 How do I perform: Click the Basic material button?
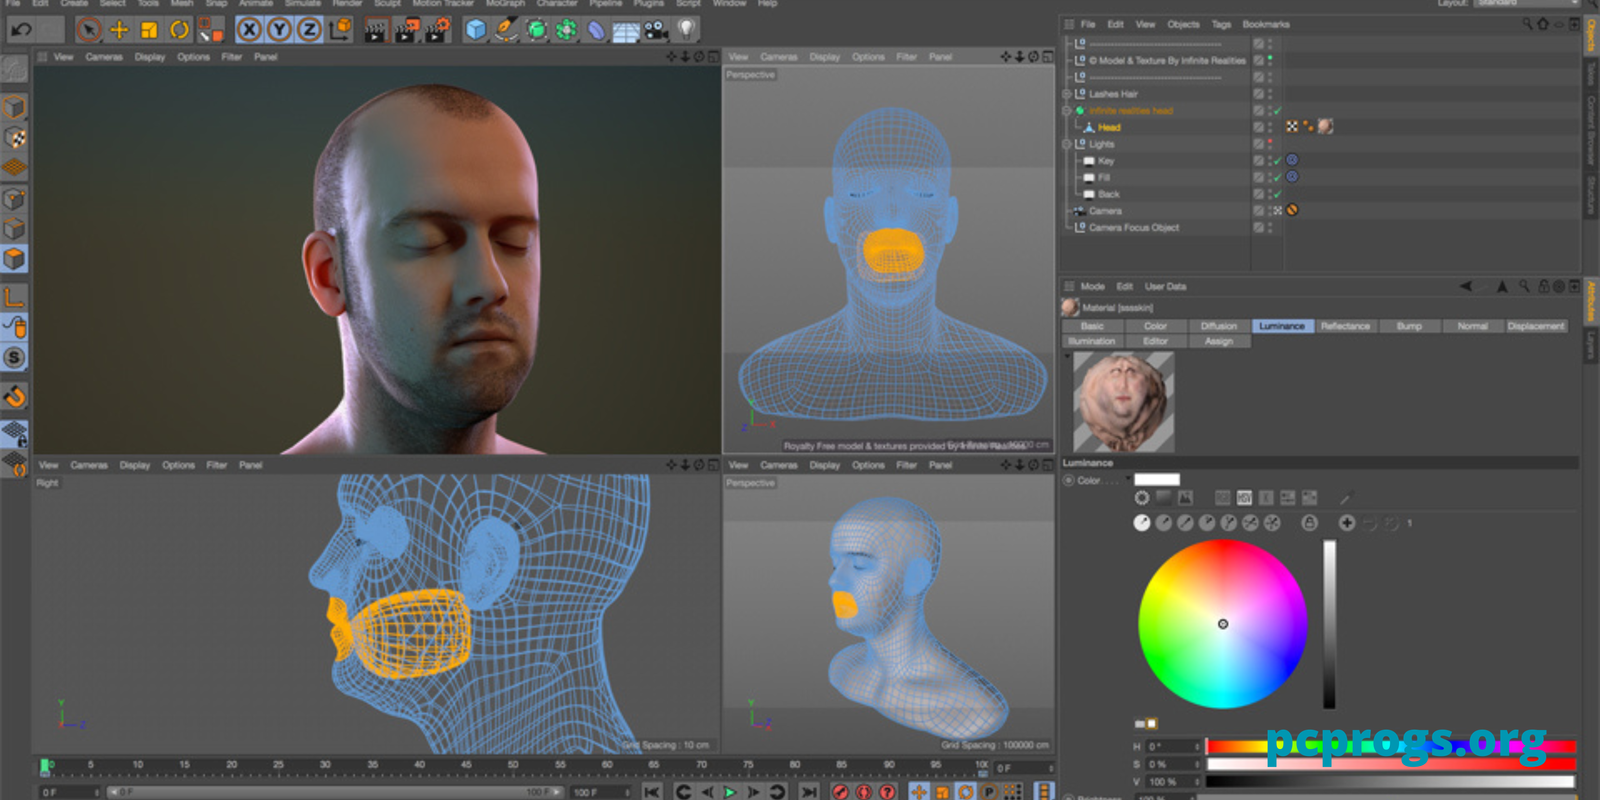coord(1092,326)
